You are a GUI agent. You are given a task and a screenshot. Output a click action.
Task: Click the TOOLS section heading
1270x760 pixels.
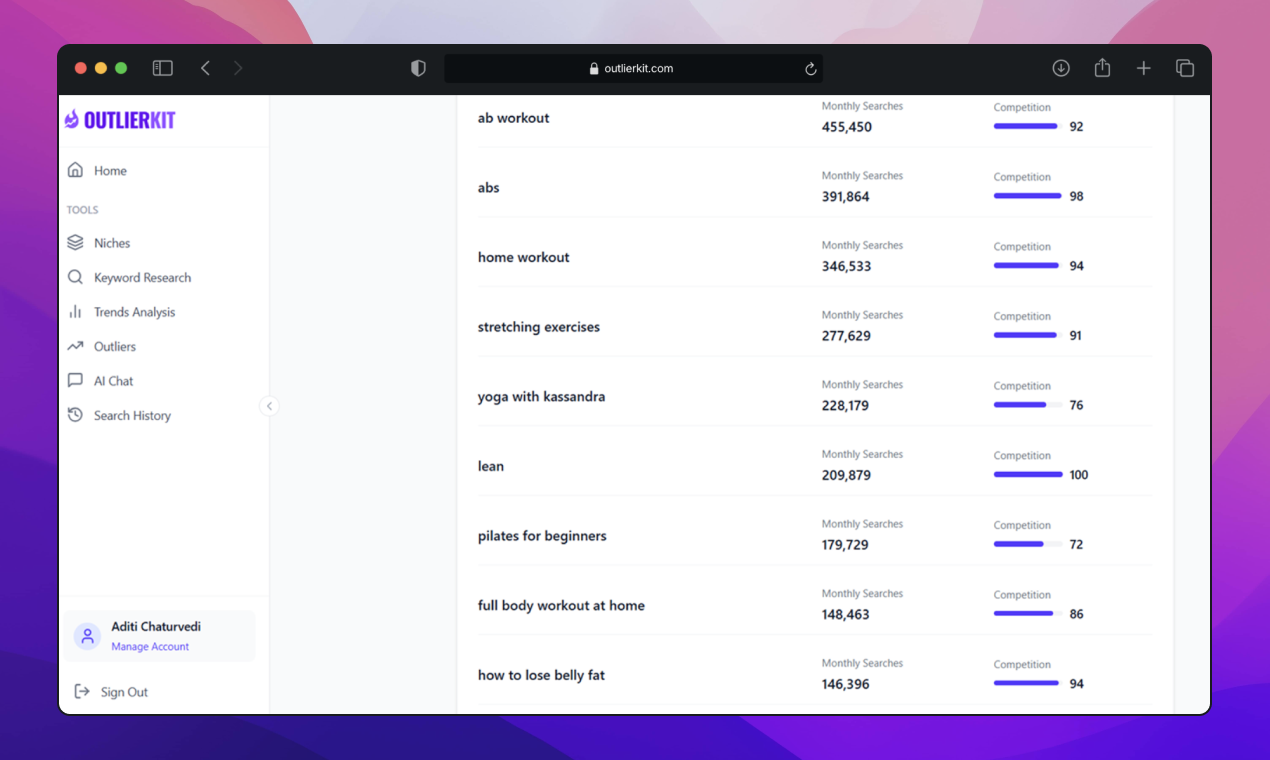tap(82, 210)
